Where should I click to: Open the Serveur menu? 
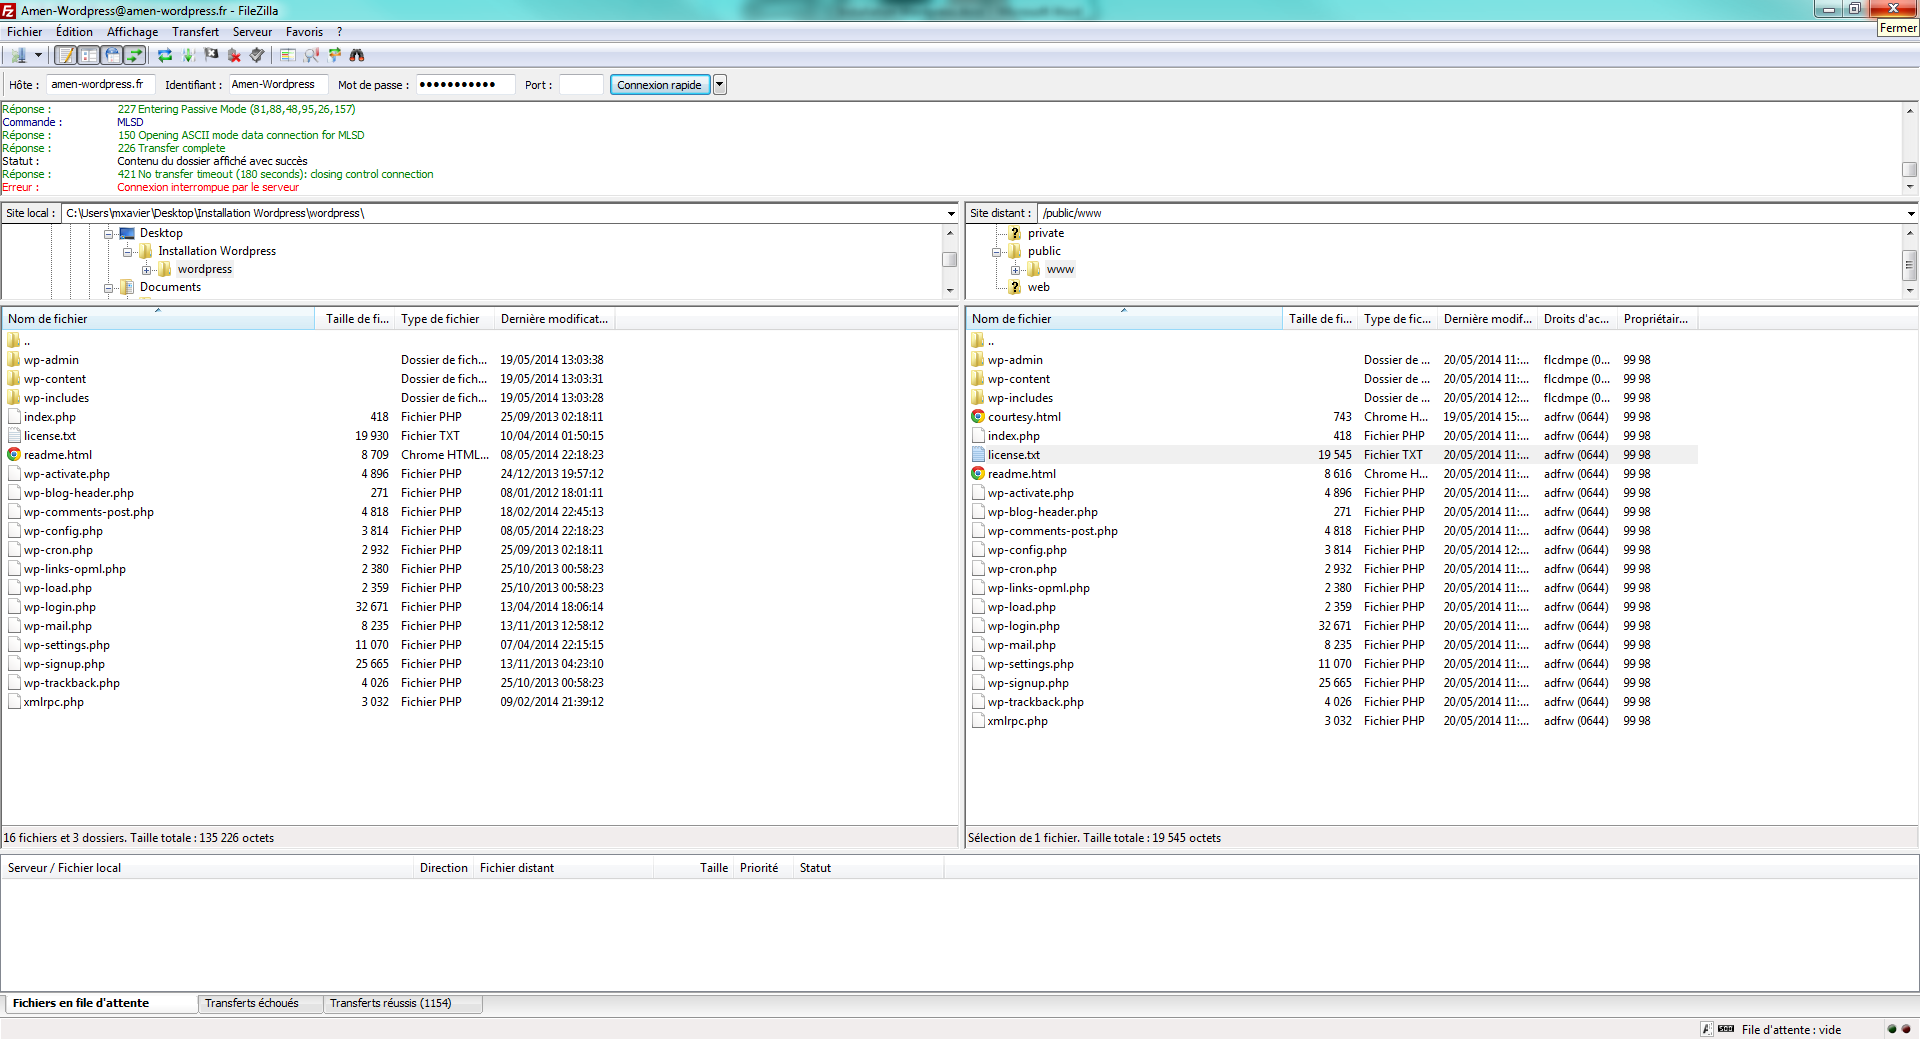[252, 32]
